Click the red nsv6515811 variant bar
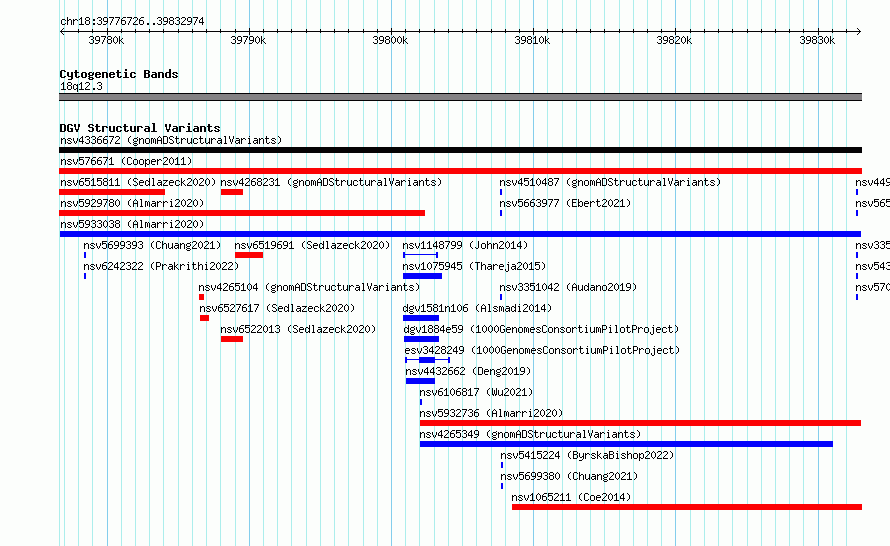 coord(112,192)
